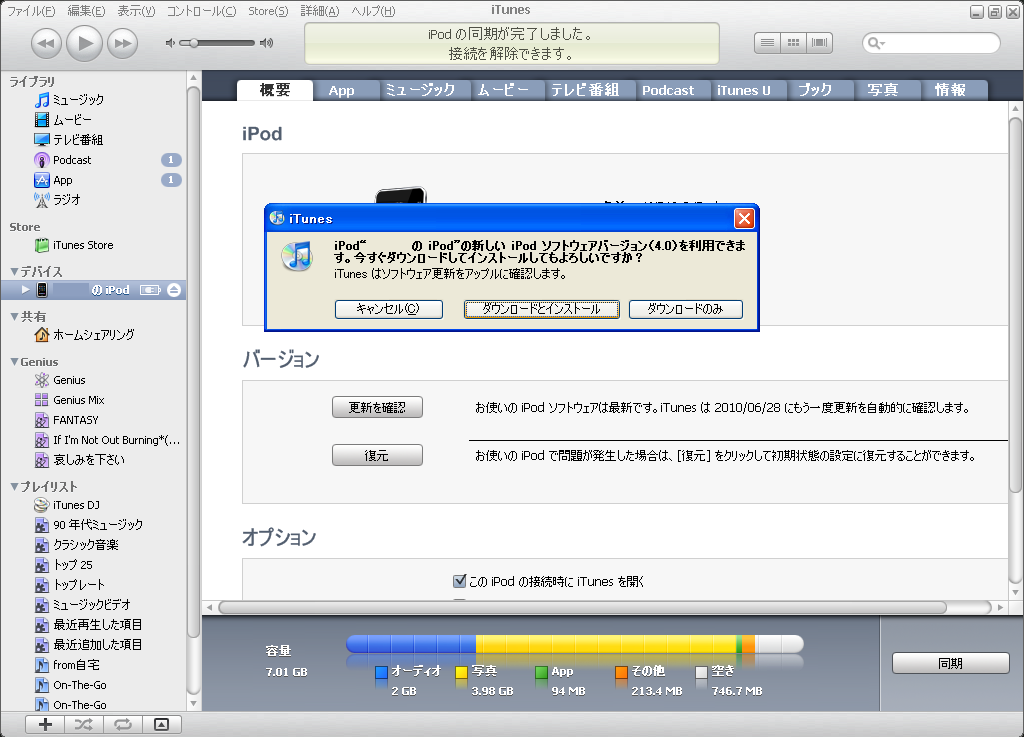1025x738 pixels.
Task: Expand the iPod device disclosure triangle
Action: (25, 290)
